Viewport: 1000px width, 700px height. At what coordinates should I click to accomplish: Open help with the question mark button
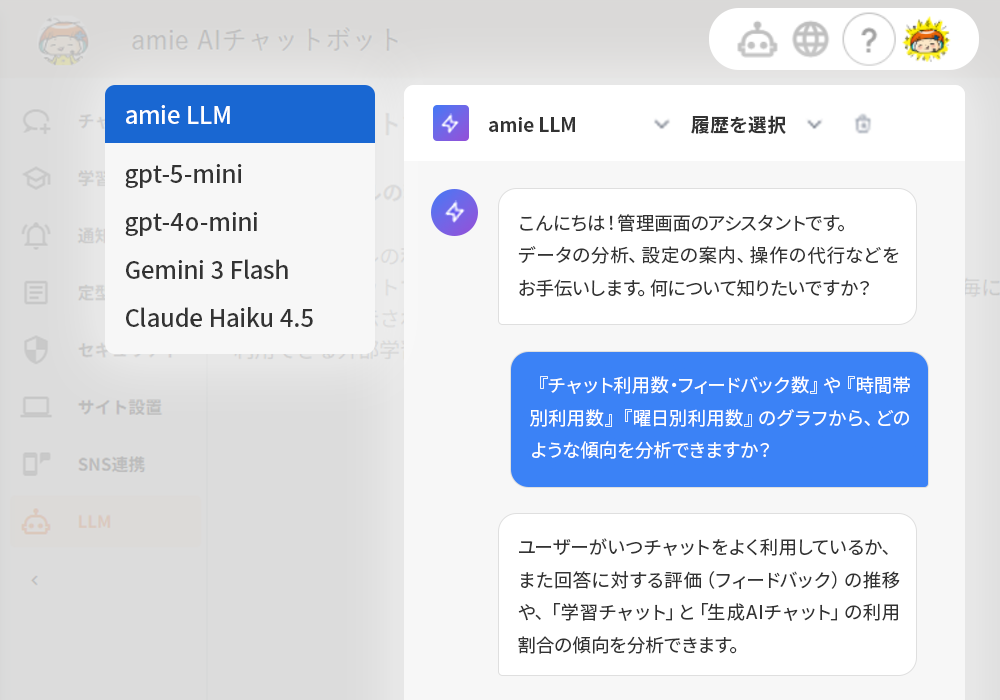tap(869, 40)
